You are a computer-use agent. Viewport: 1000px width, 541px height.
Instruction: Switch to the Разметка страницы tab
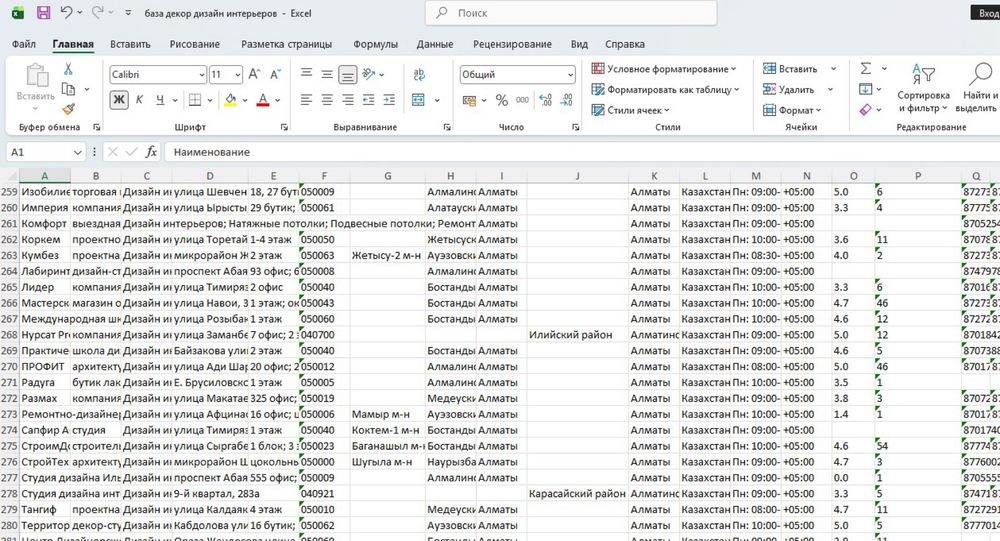point(286,44)
